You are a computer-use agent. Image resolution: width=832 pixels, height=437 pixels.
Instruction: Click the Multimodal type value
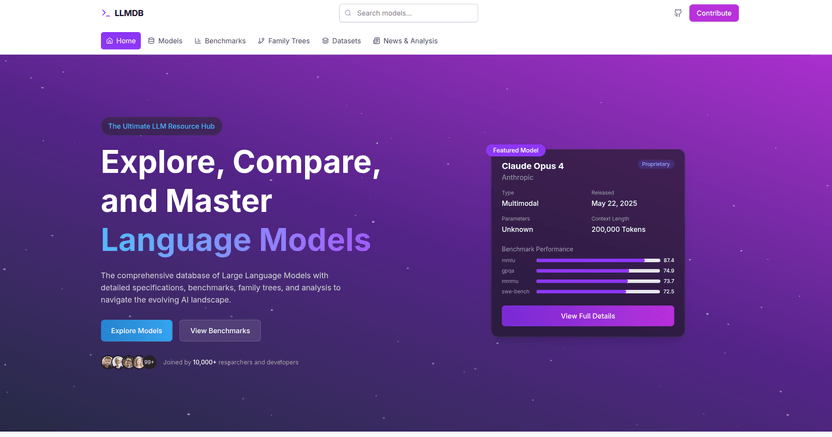pos(520,204)
